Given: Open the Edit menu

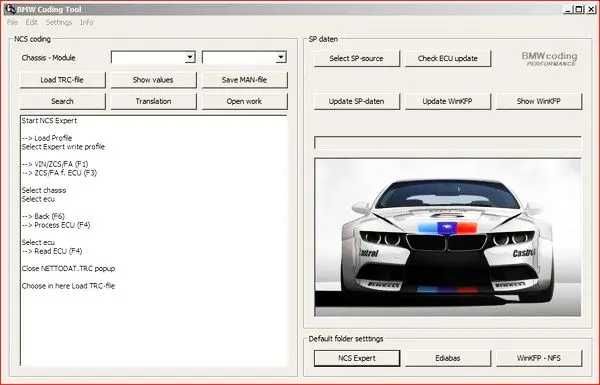Looking at the screenshot, I should (x=31, y=23).
